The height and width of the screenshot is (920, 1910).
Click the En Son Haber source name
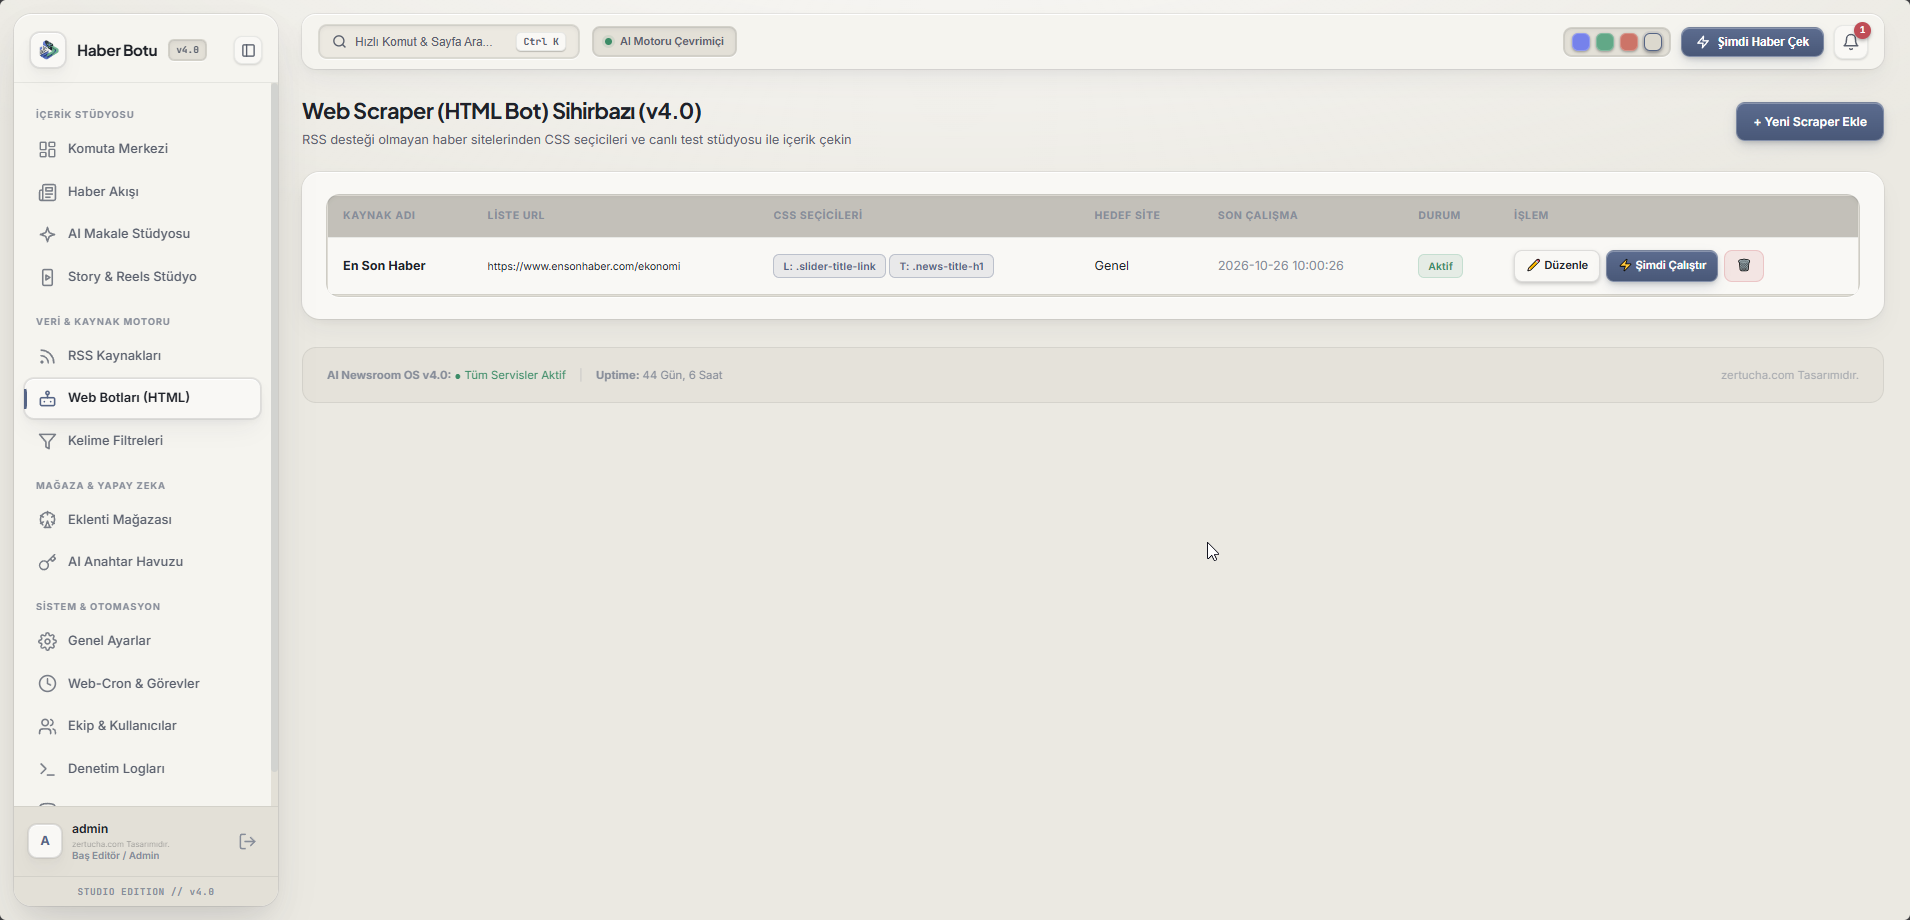[x=384, y=266]
